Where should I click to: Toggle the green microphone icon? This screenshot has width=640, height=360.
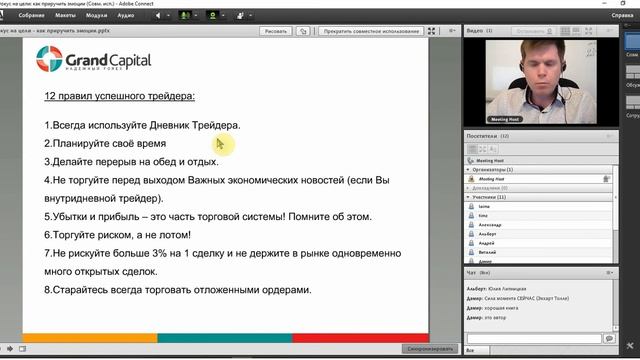[x=185, y=16]
